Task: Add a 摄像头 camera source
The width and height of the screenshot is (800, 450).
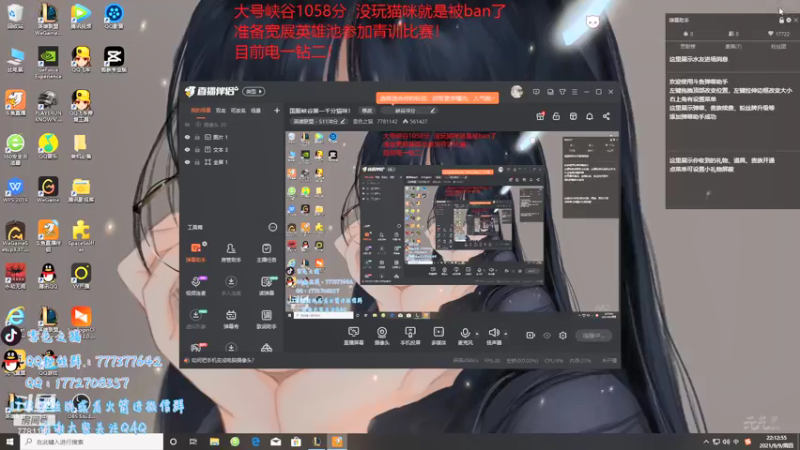Action: (382, 336)
